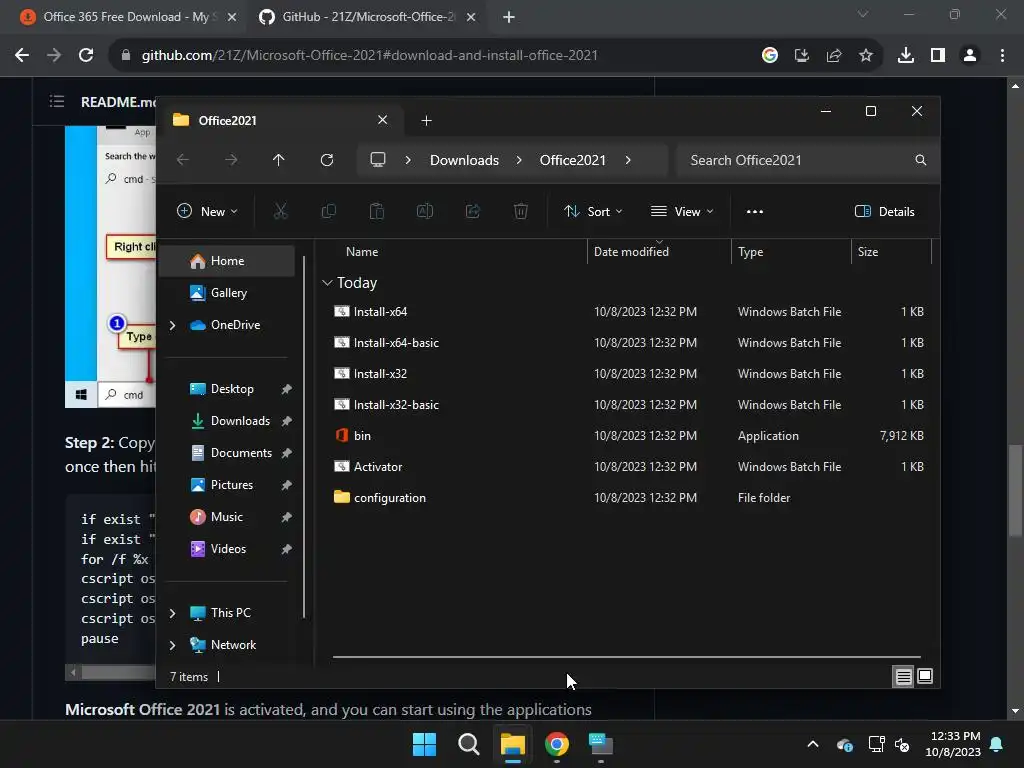Open a new Chrome tab
Image resolution: width=1024 pixels, height=768 pixels.
509,18
